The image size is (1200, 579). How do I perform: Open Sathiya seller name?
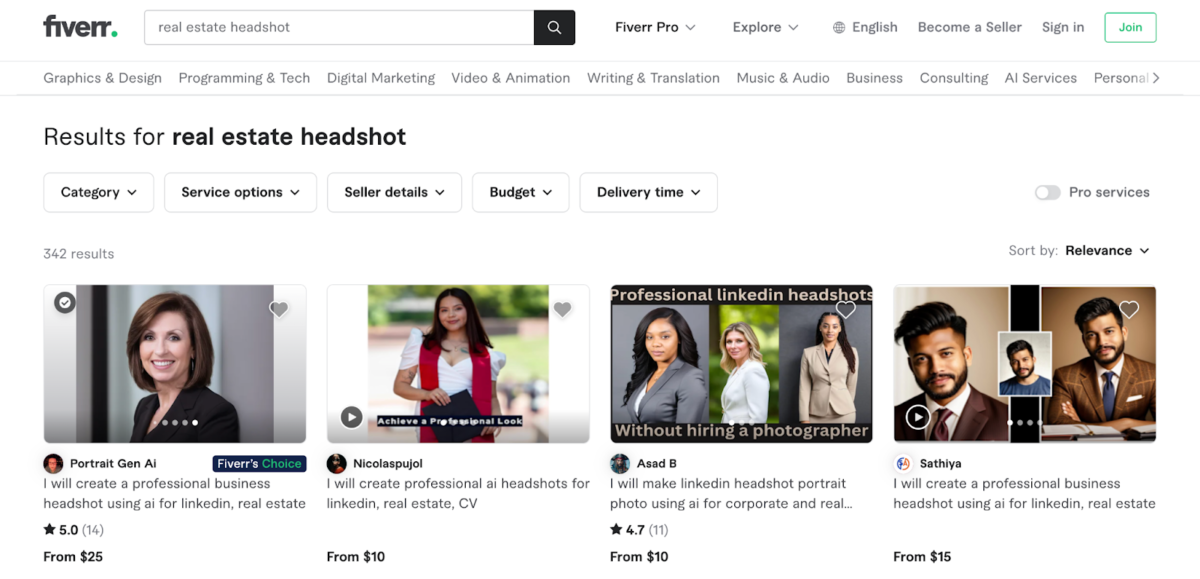pyautogui.click(x=940, y=464)
